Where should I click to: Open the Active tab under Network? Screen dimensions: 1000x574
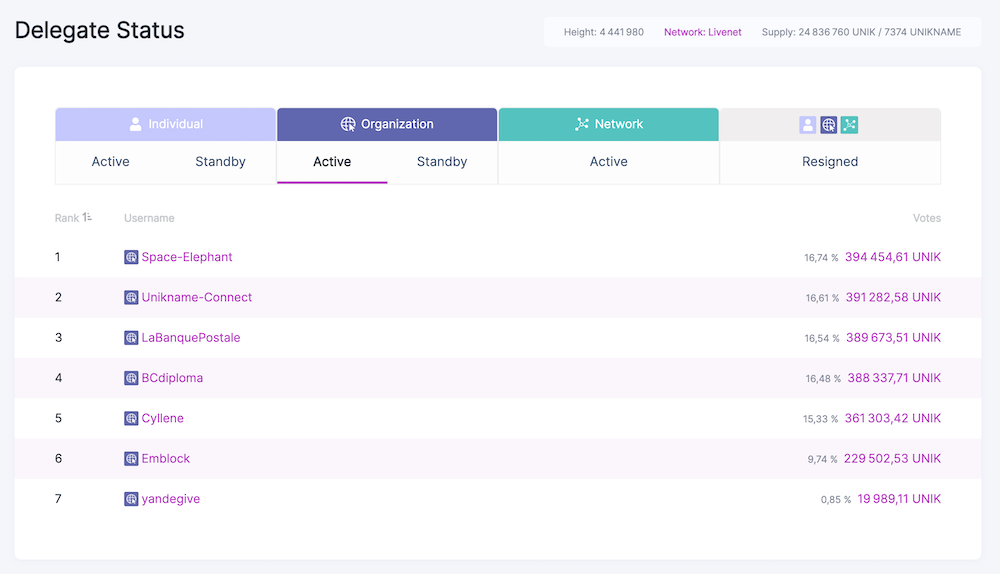(608, 162)
